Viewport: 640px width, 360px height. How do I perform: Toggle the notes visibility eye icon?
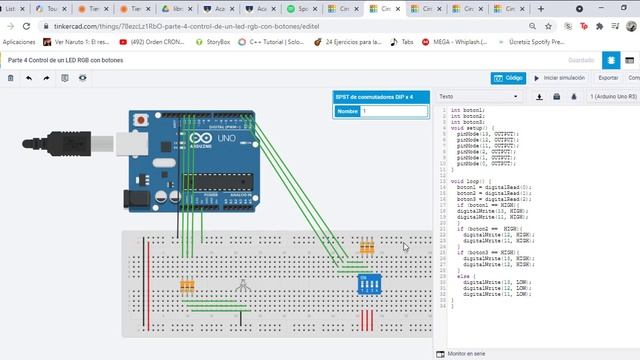pos(82,78)
